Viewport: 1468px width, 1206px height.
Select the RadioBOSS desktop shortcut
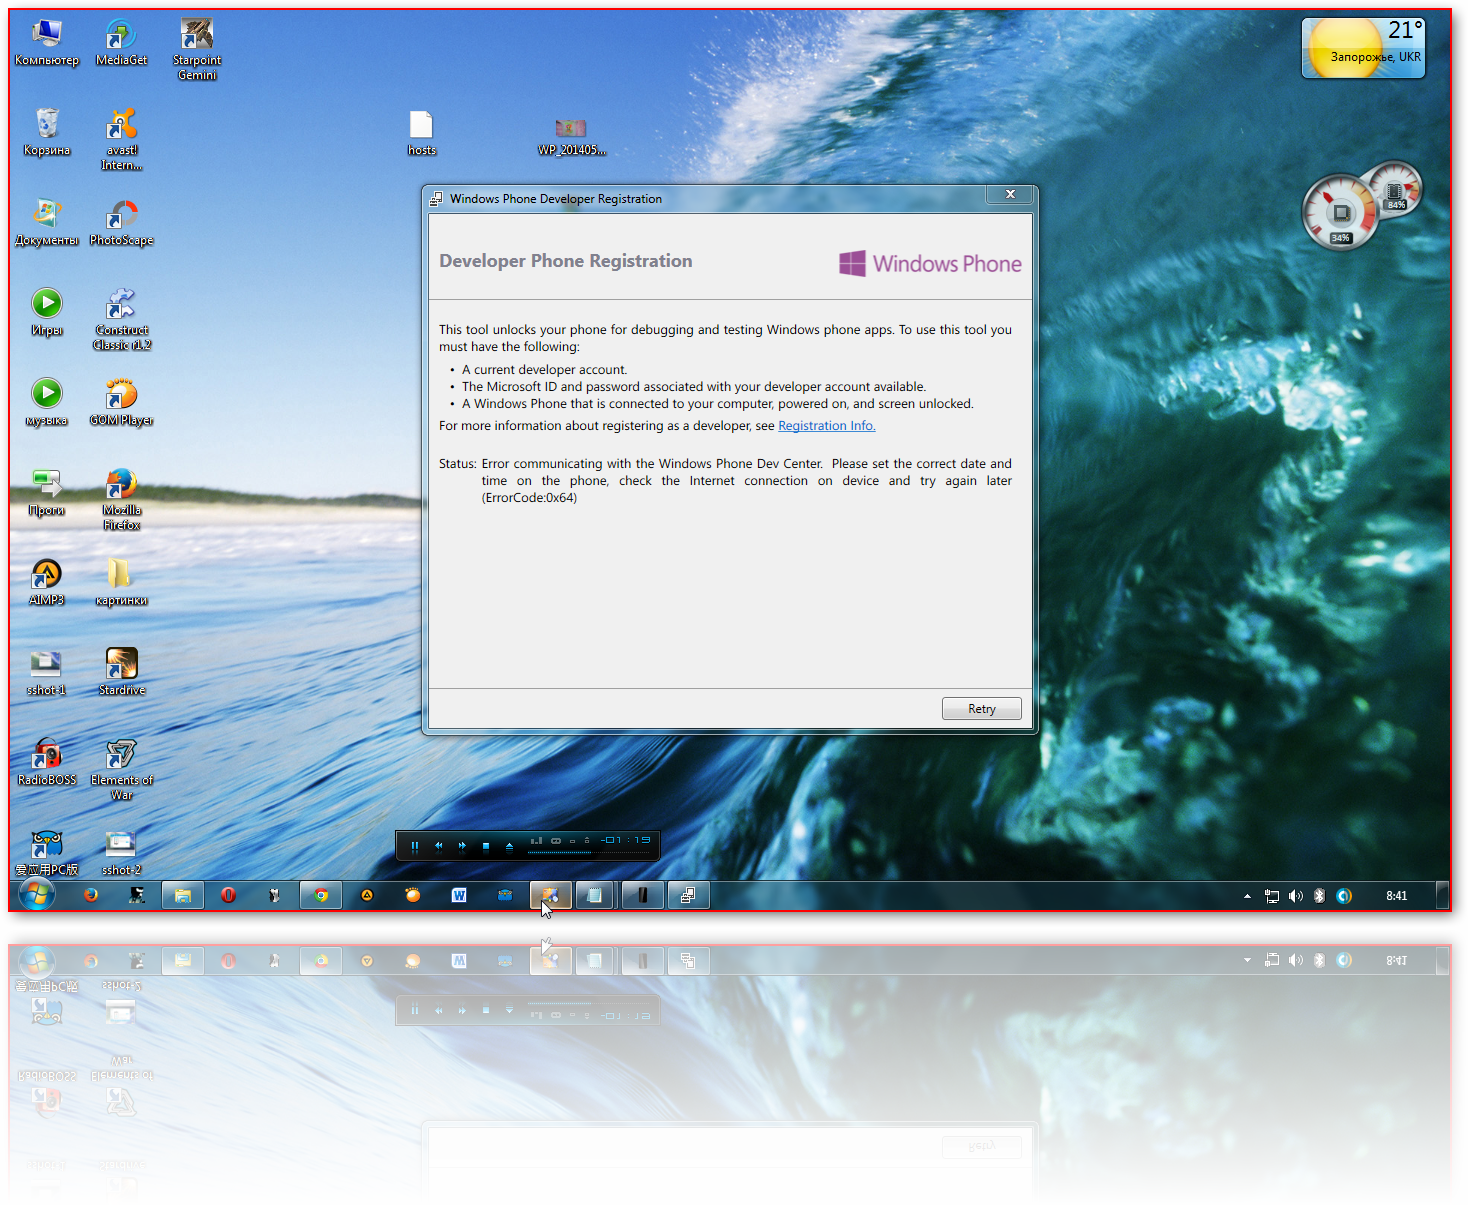[47, 762]
